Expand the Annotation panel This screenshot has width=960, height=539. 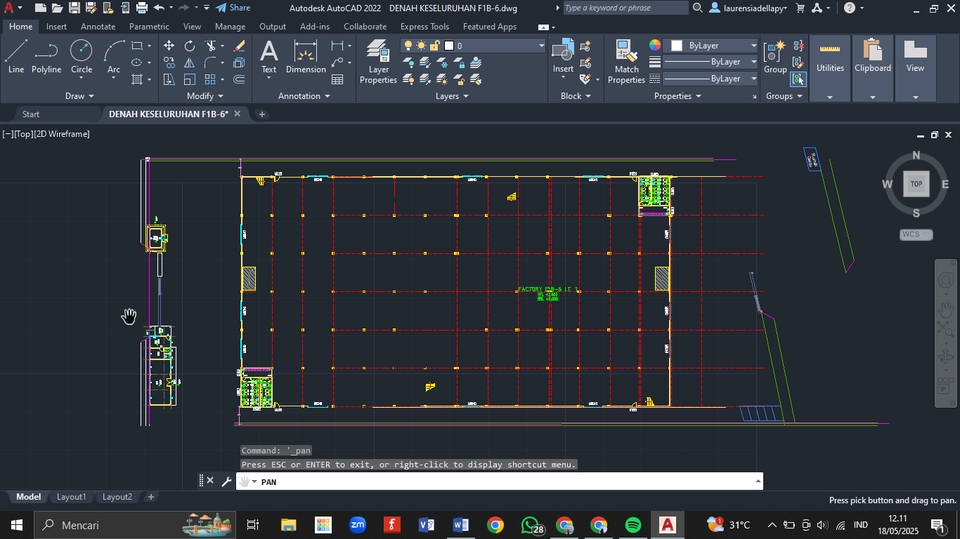click(x=304, y=96)
